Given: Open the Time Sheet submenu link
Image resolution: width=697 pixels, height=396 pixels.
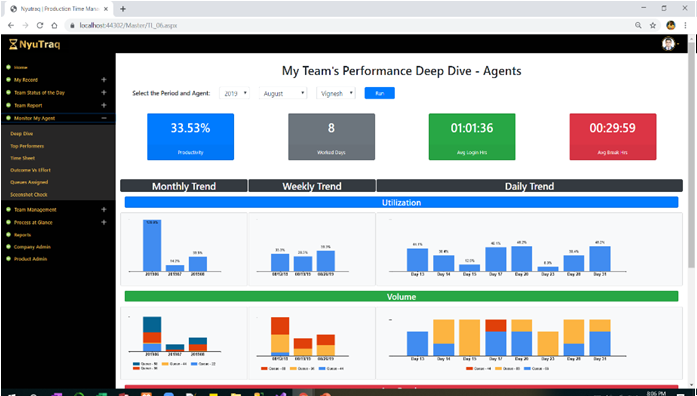Looking at the screenshot, I should point(23,158).
